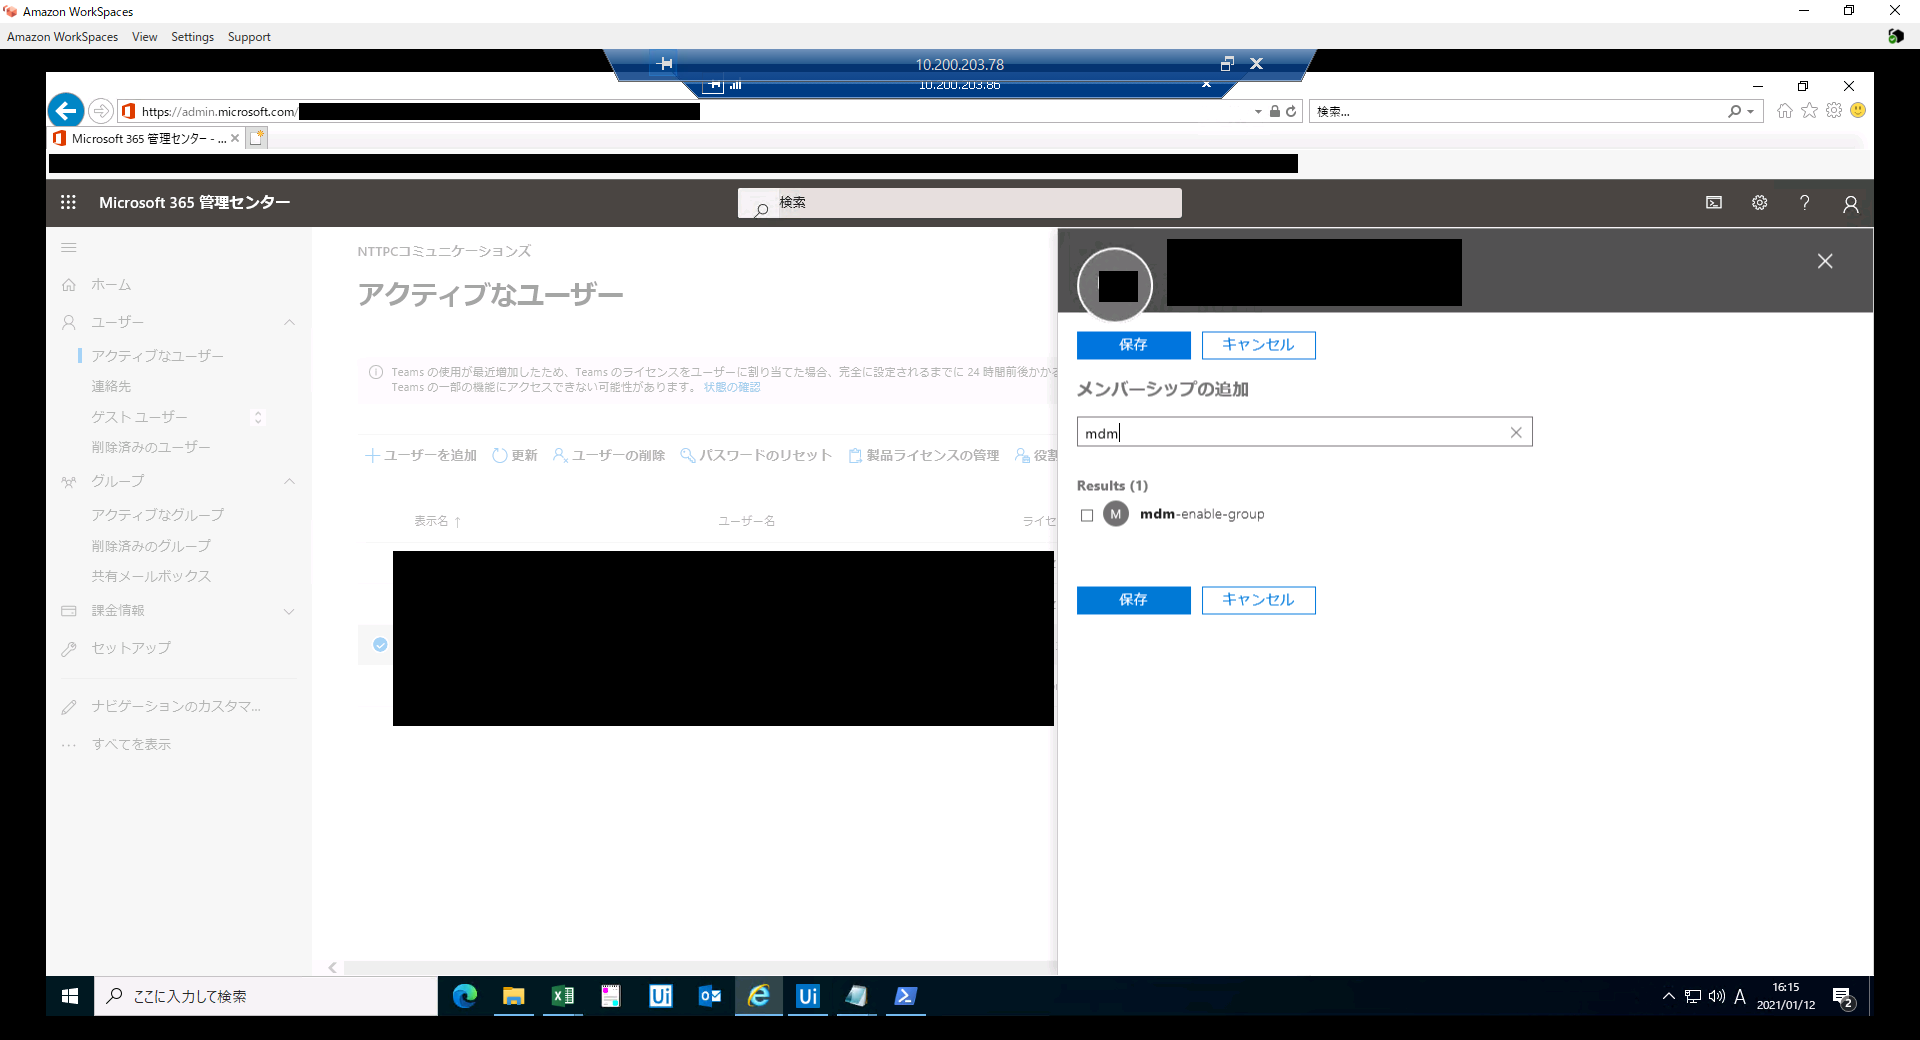
Task: Open PowerShell from the taskbar
Action: tap(906, 996)
